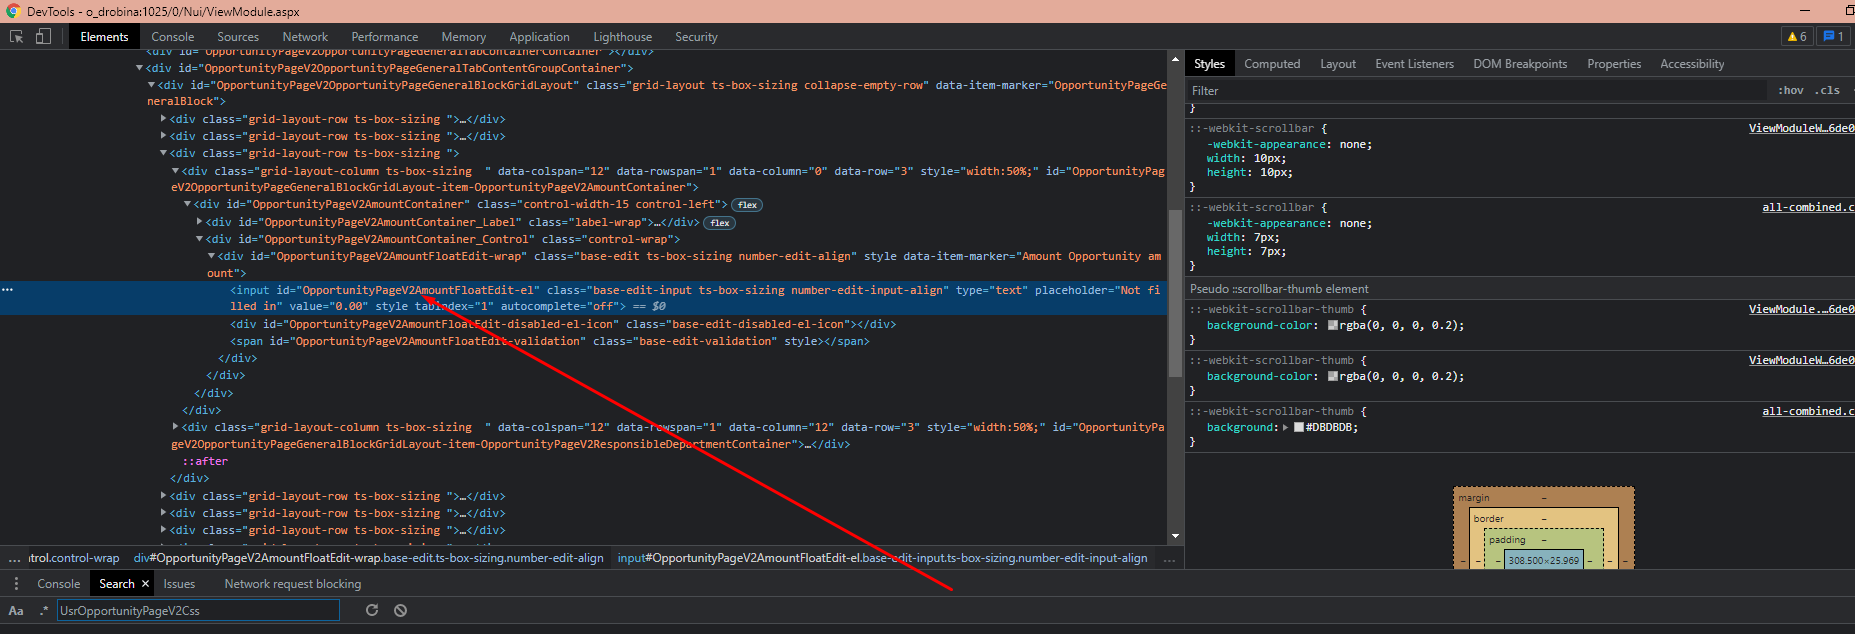Click the #DBDBDB background color swatch
Viewport: 1855px width, 634px height.
[x=1298, y=428]
